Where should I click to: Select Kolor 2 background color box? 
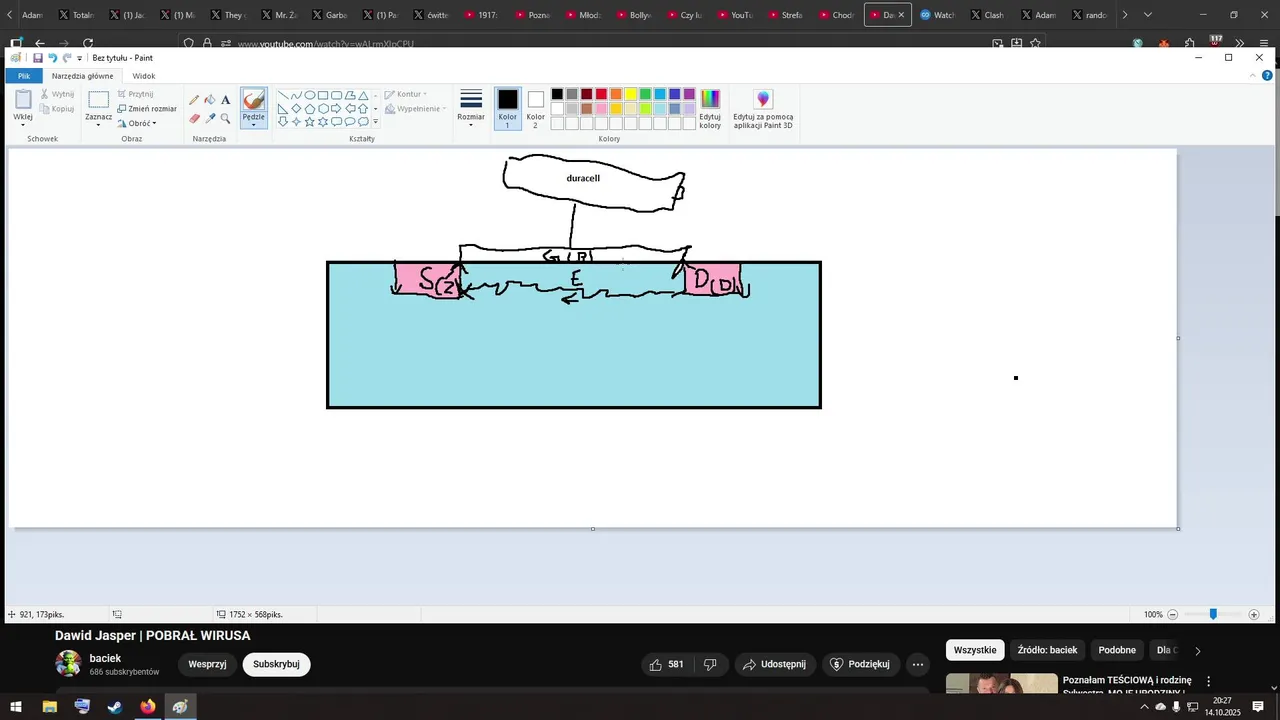pyautogui.click(x=536, y=108)
